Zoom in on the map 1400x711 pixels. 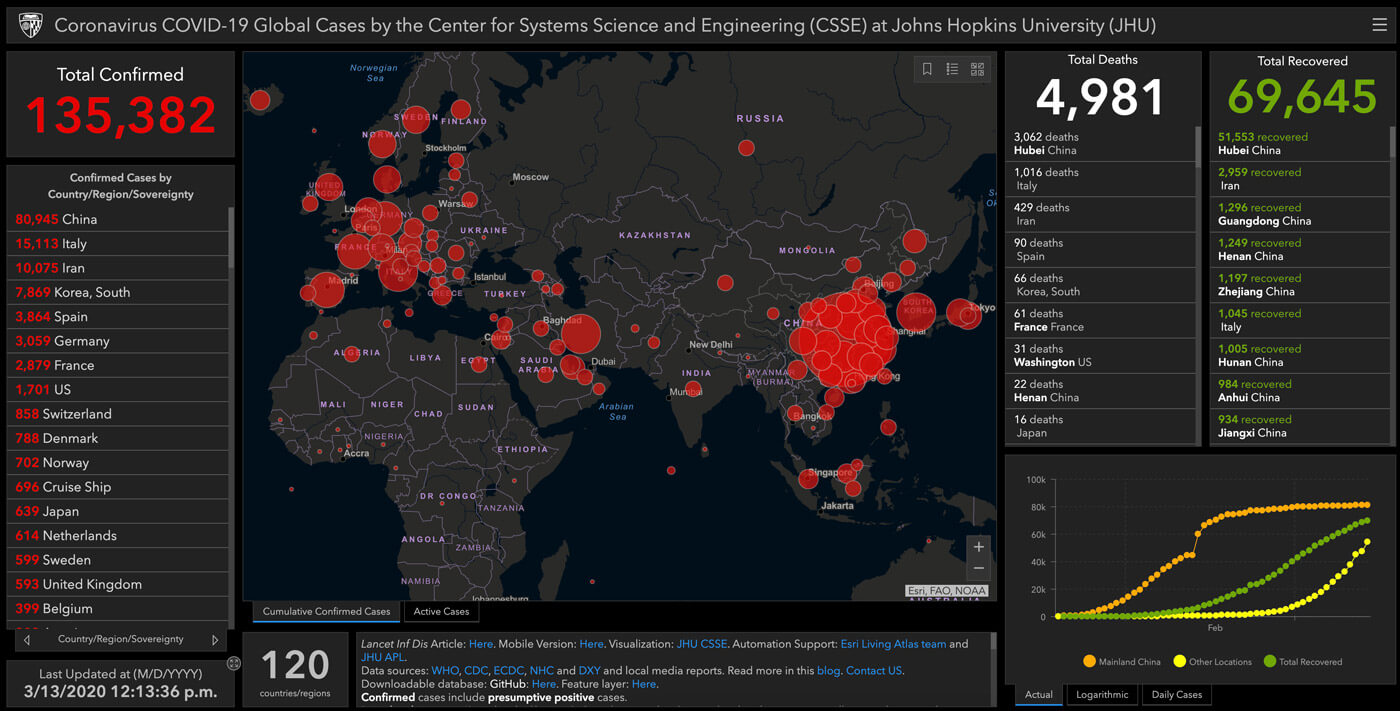pos(979,547)
